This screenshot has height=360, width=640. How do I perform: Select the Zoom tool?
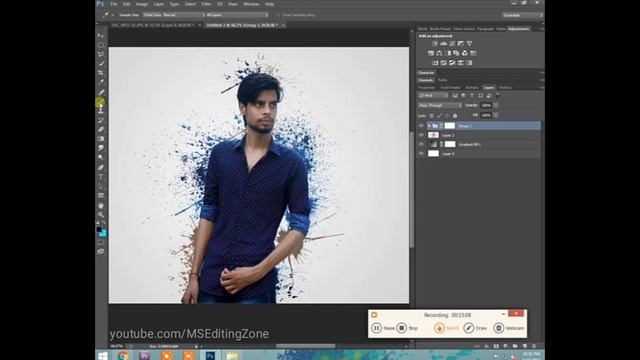click(100, 215)
